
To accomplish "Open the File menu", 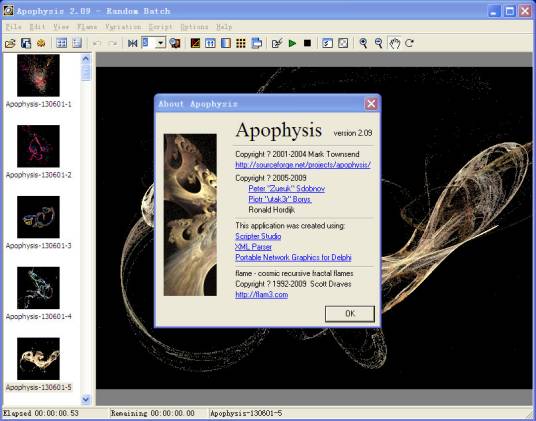I will [14, 27].
